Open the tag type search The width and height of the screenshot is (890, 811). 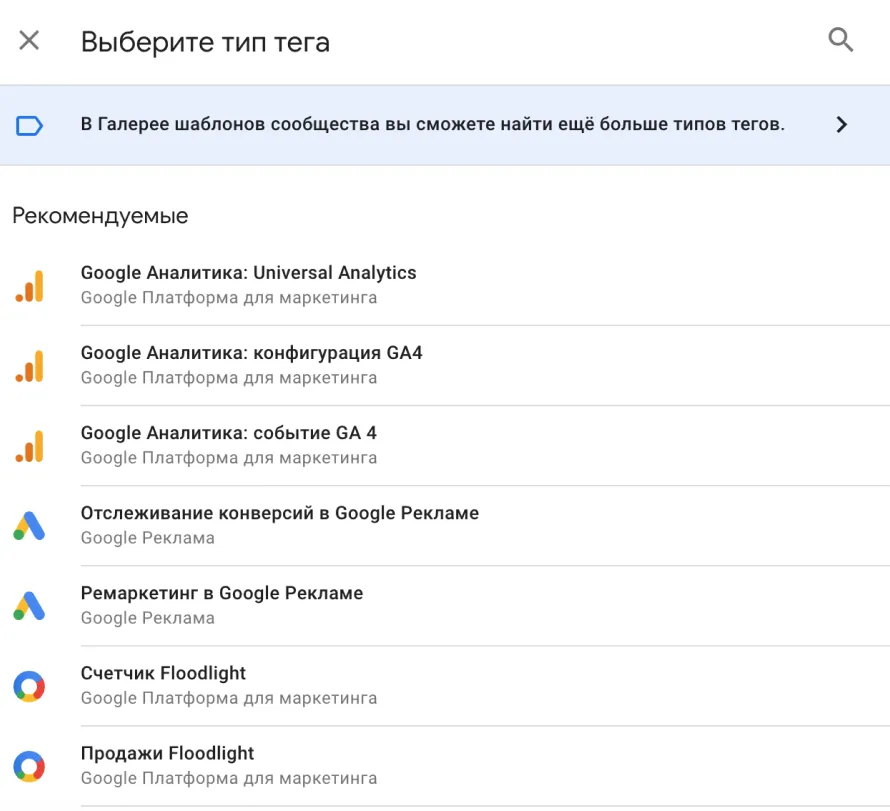coord(841,40)
